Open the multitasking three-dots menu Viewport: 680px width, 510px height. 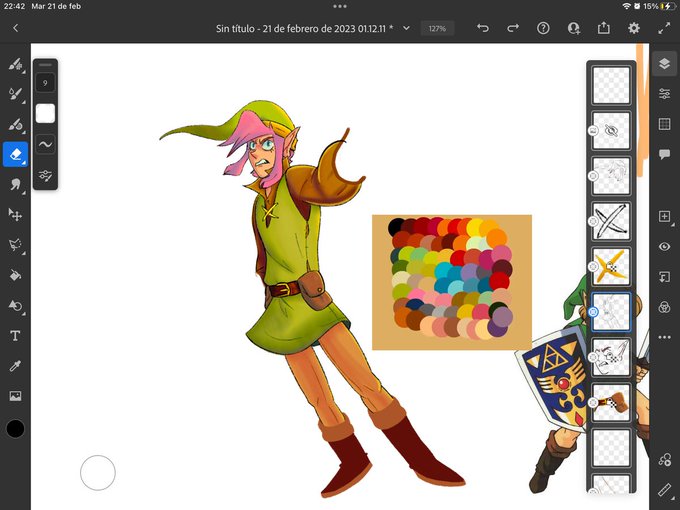340,6
